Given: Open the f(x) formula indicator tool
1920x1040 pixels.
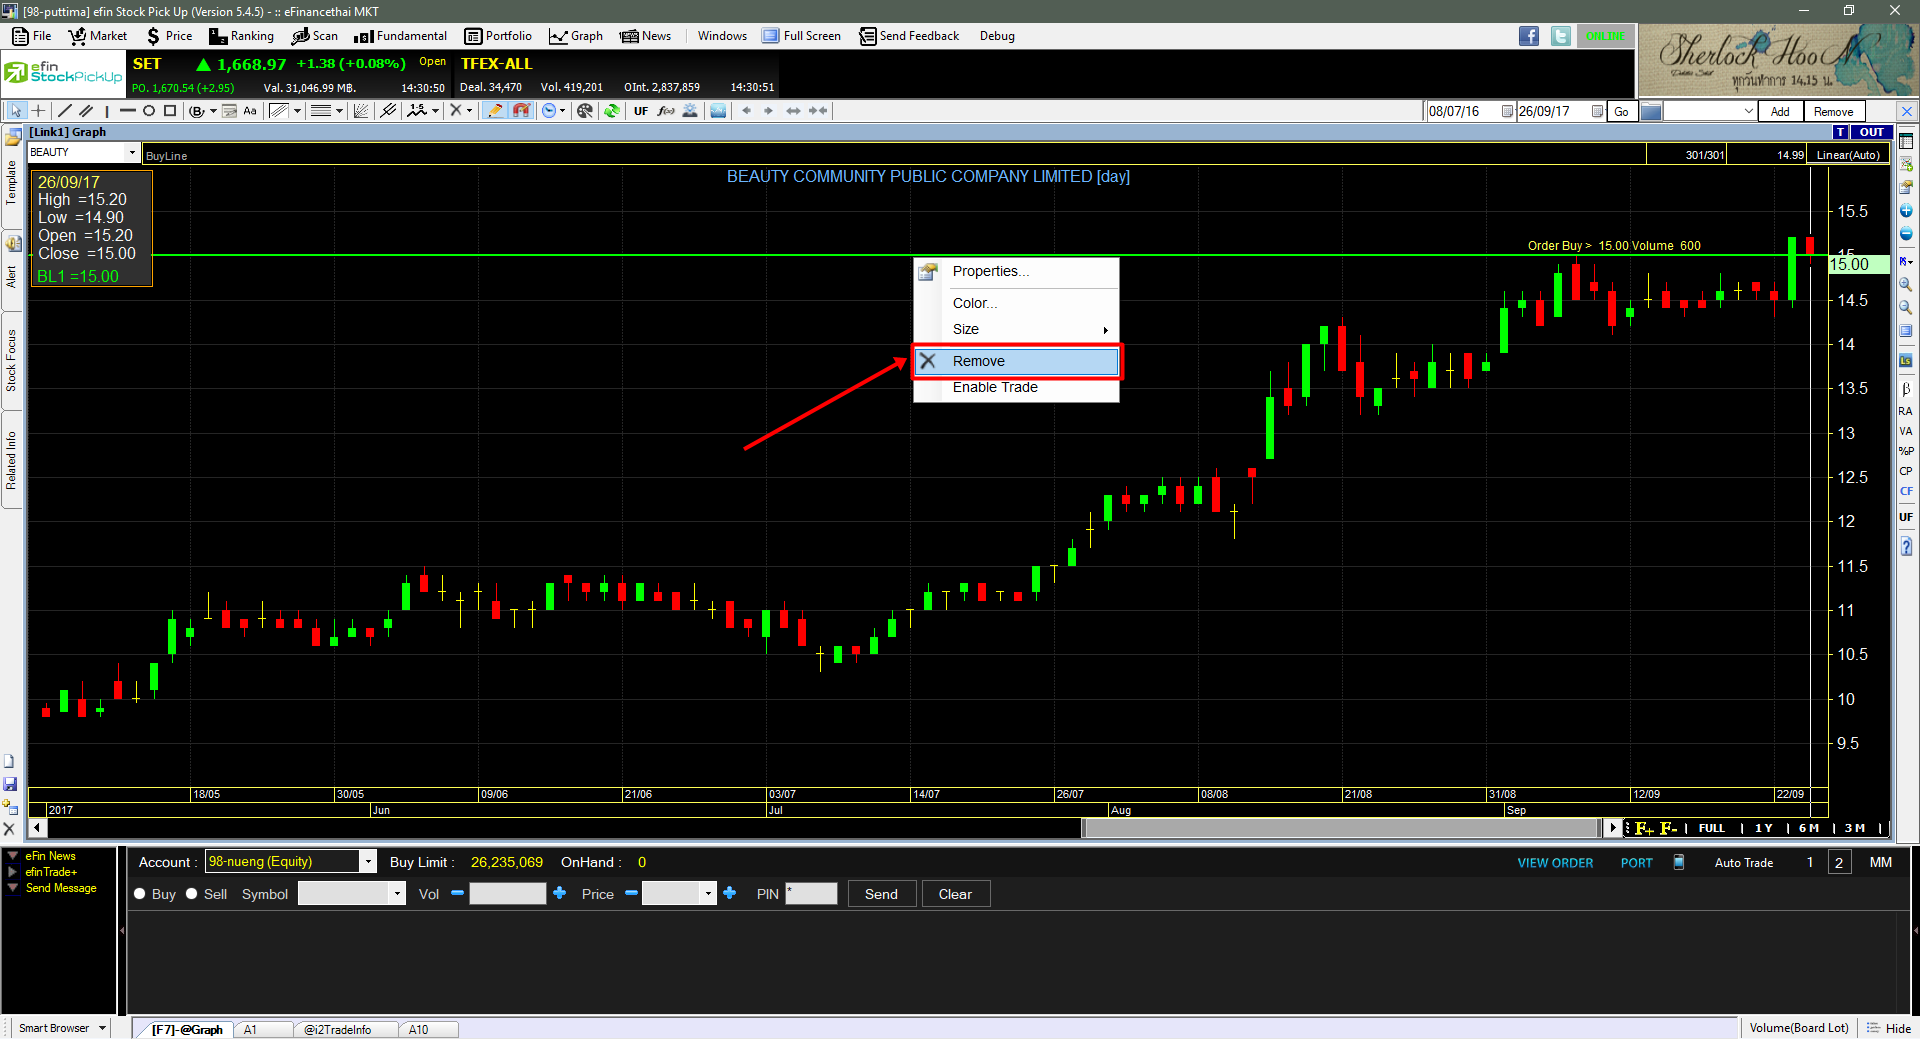Looking at the screenshot, I should (x=666, y=111).
